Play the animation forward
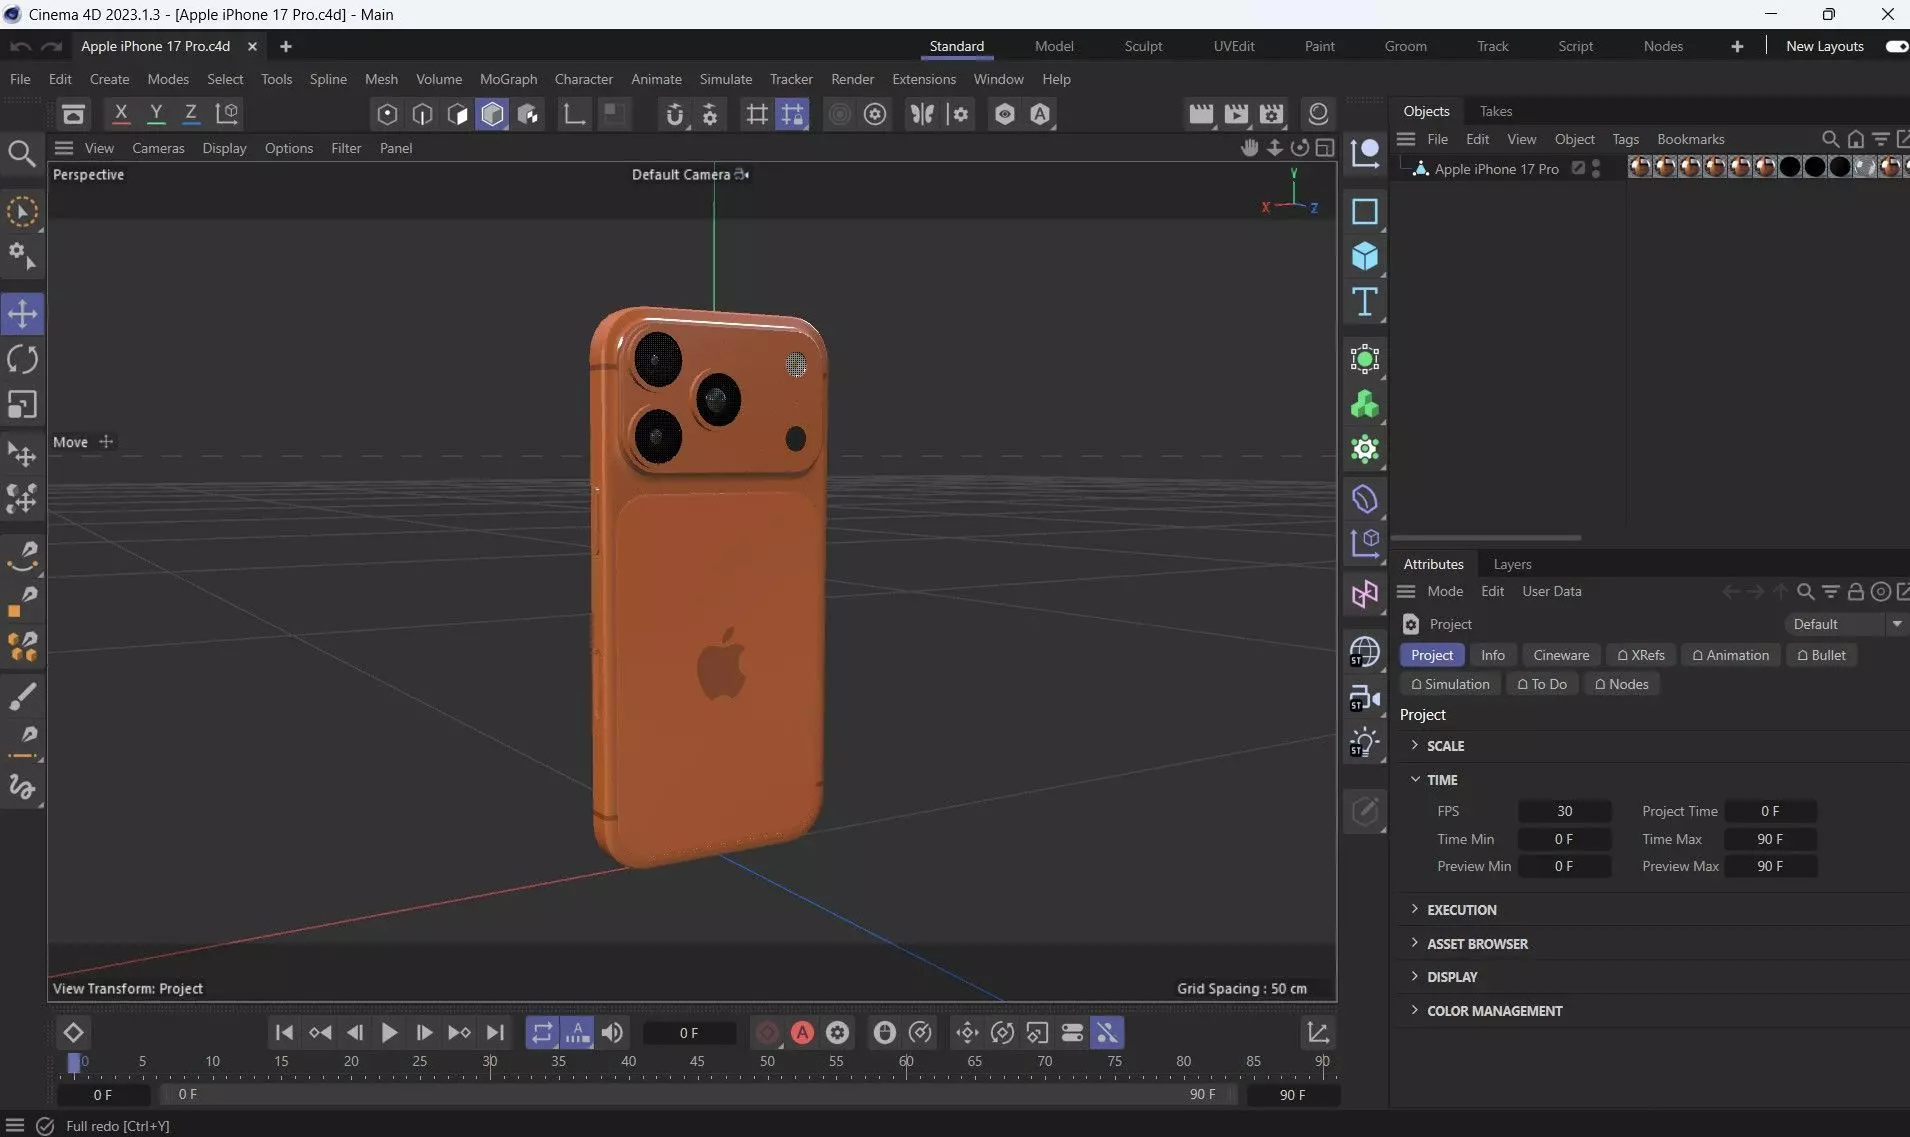 [x=389, y=1032]
